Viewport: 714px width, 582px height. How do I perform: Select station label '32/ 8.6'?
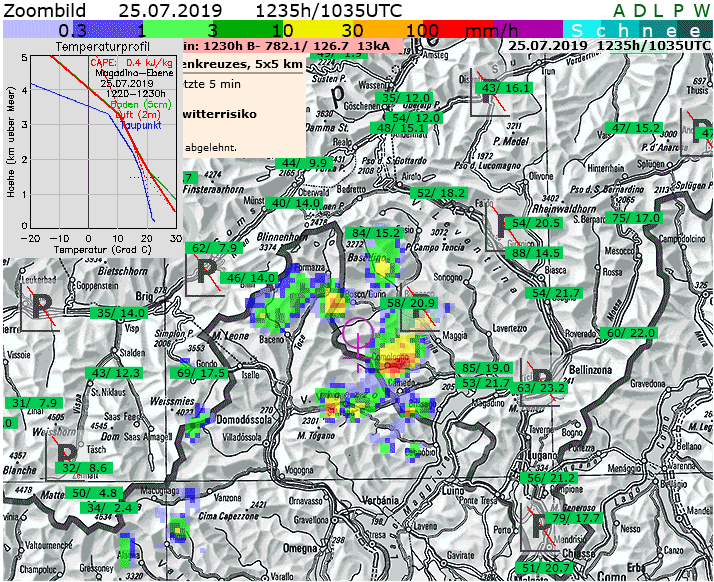tap(84, 467)
